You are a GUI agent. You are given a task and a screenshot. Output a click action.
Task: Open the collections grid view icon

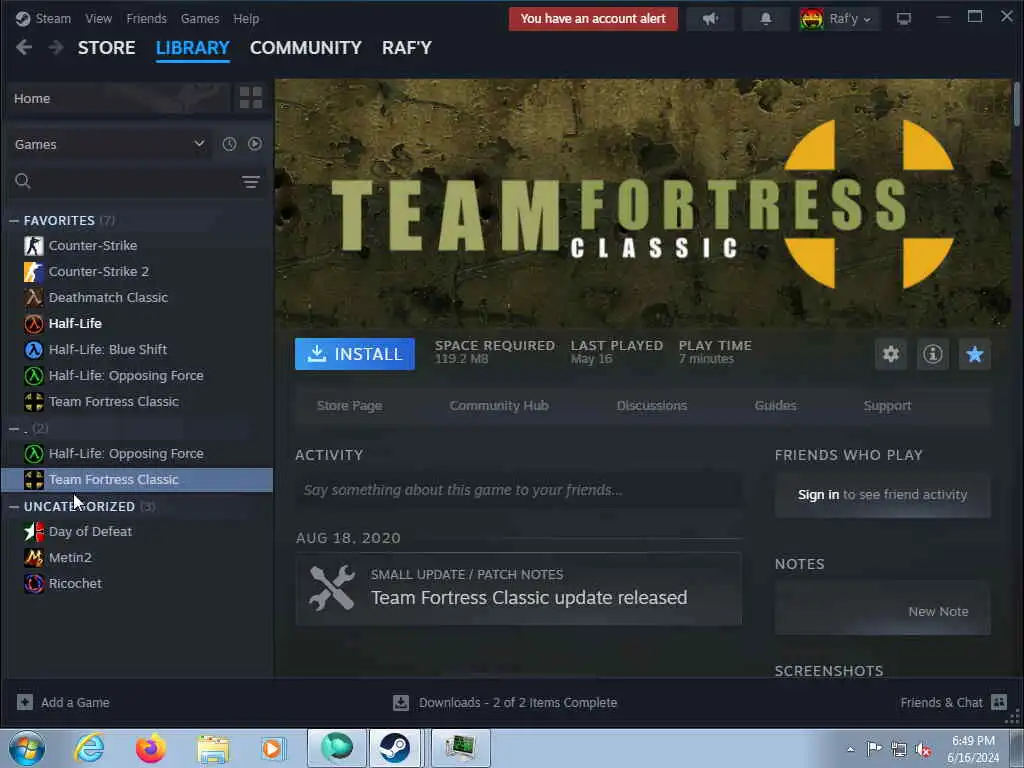(x=251, y=98)
